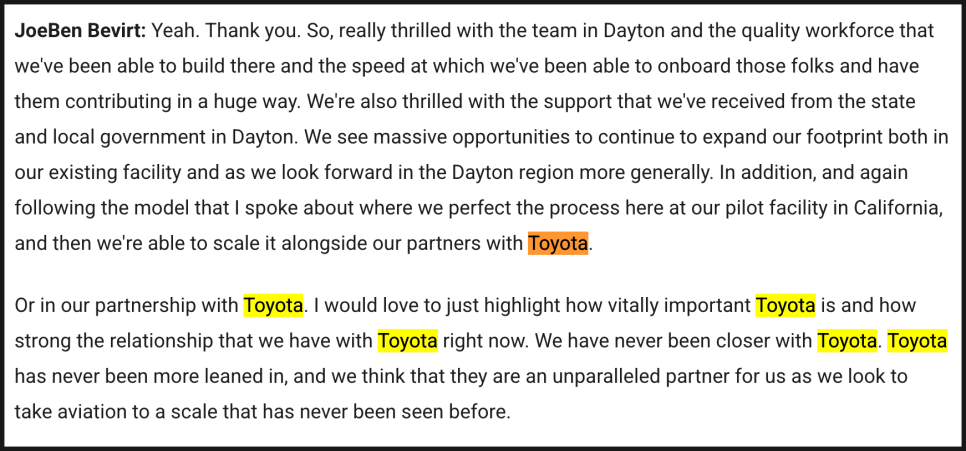
Task: Click highlighted Toyota before "right now"
Action: pos(407,341)
